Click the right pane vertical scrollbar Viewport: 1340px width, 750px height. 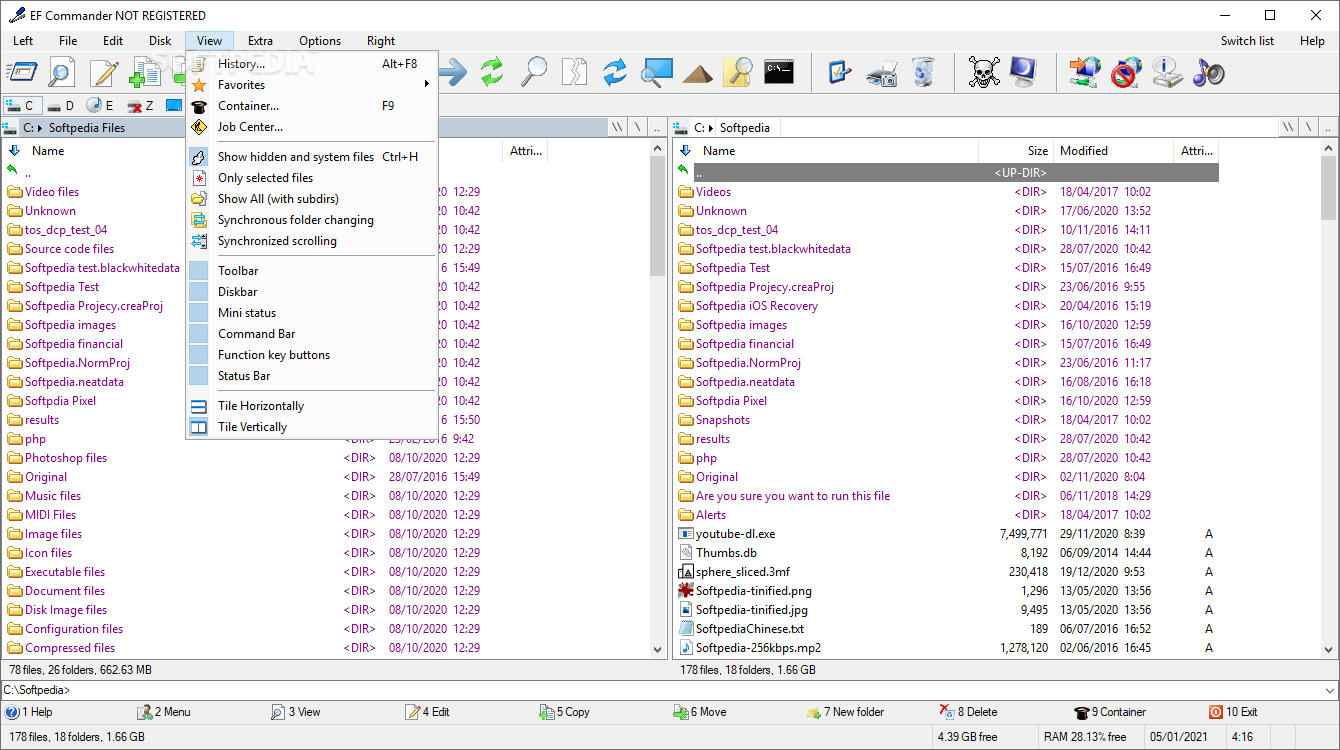1328,399
